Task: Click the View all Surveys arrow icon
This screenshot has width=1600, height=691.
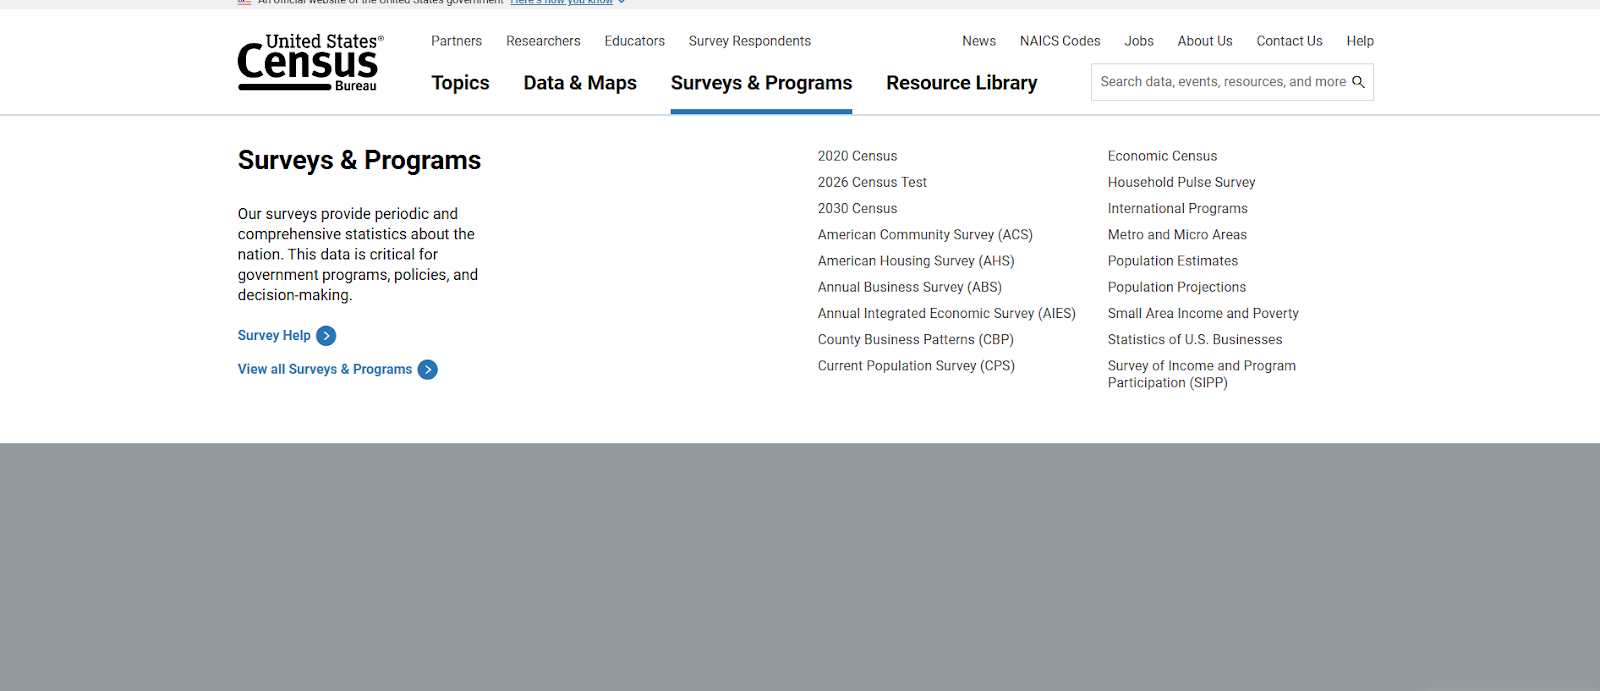Action: click(x=428, y=370)
